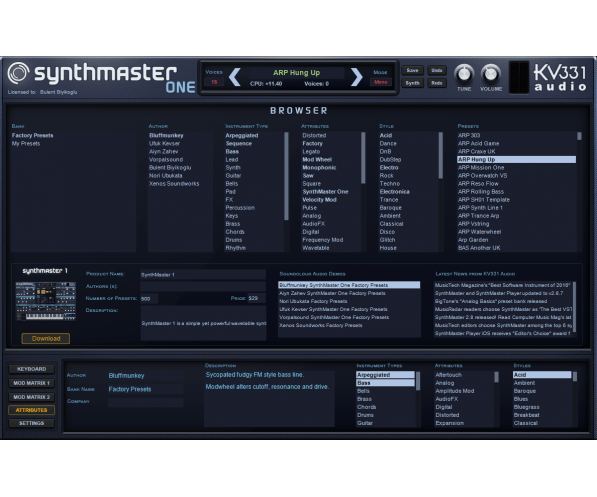Toggle Monophonic attribute filter
The height and width of the screenshot is (497, 597).
pyautogui.click(x=319, y=168)
